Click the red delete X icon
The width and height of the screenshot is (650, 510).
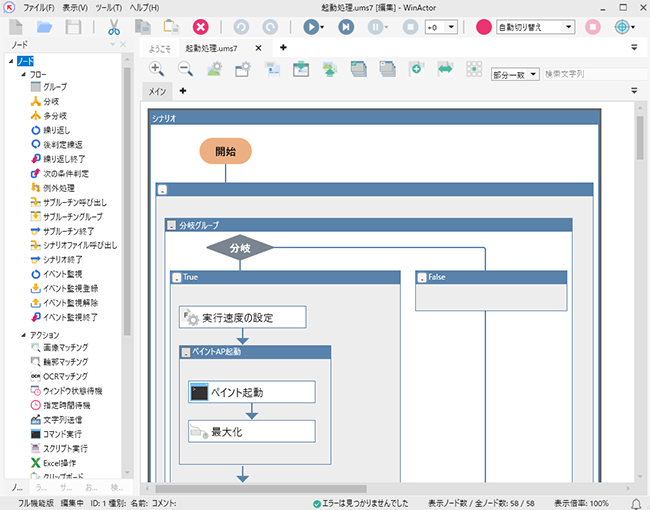tap(201, 27)
